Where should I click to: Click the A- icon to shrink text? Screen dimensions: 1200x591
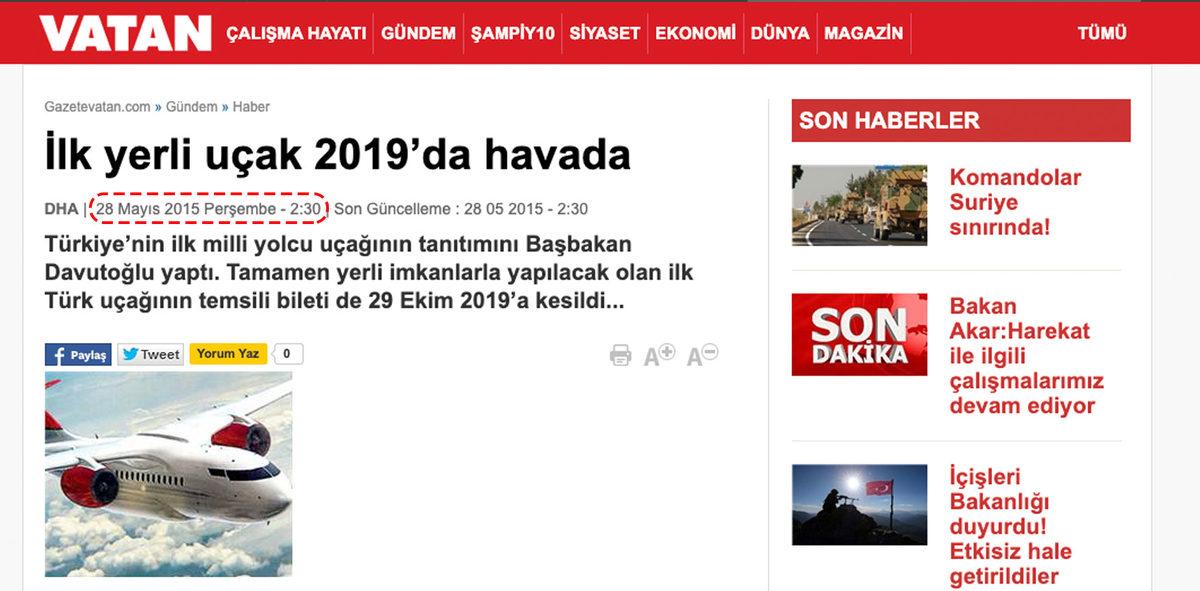click(x=701, y=354)
